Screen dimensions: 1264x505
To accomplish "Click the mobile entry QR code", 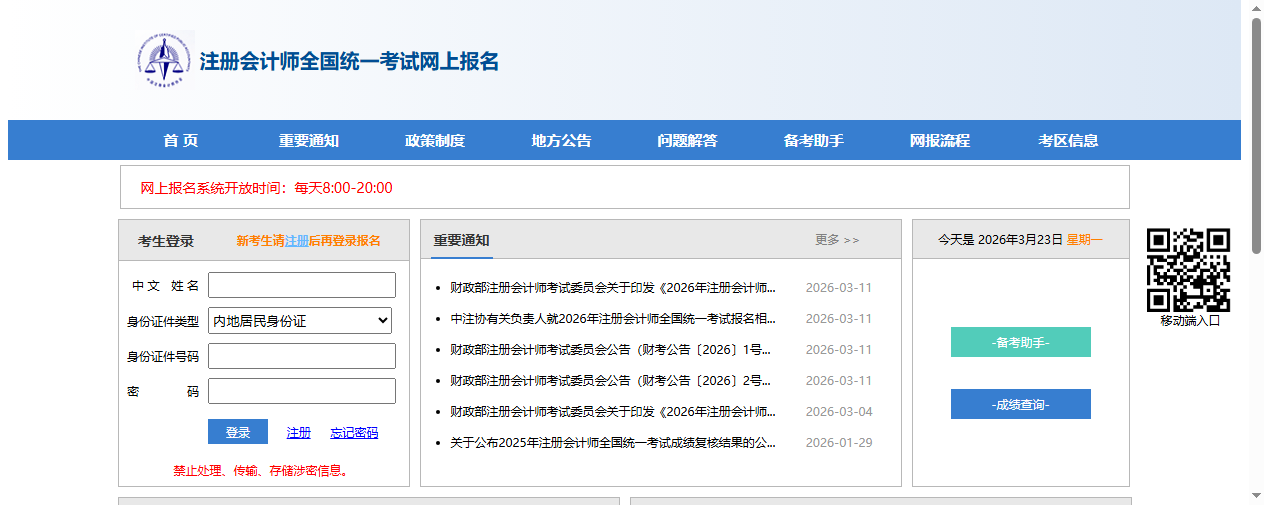I will tap(1188, 269).
